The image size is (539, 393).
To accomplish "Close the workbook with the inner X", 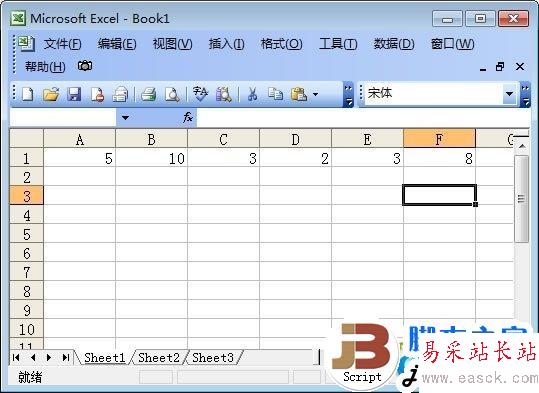I will click(x=520, y=66).
